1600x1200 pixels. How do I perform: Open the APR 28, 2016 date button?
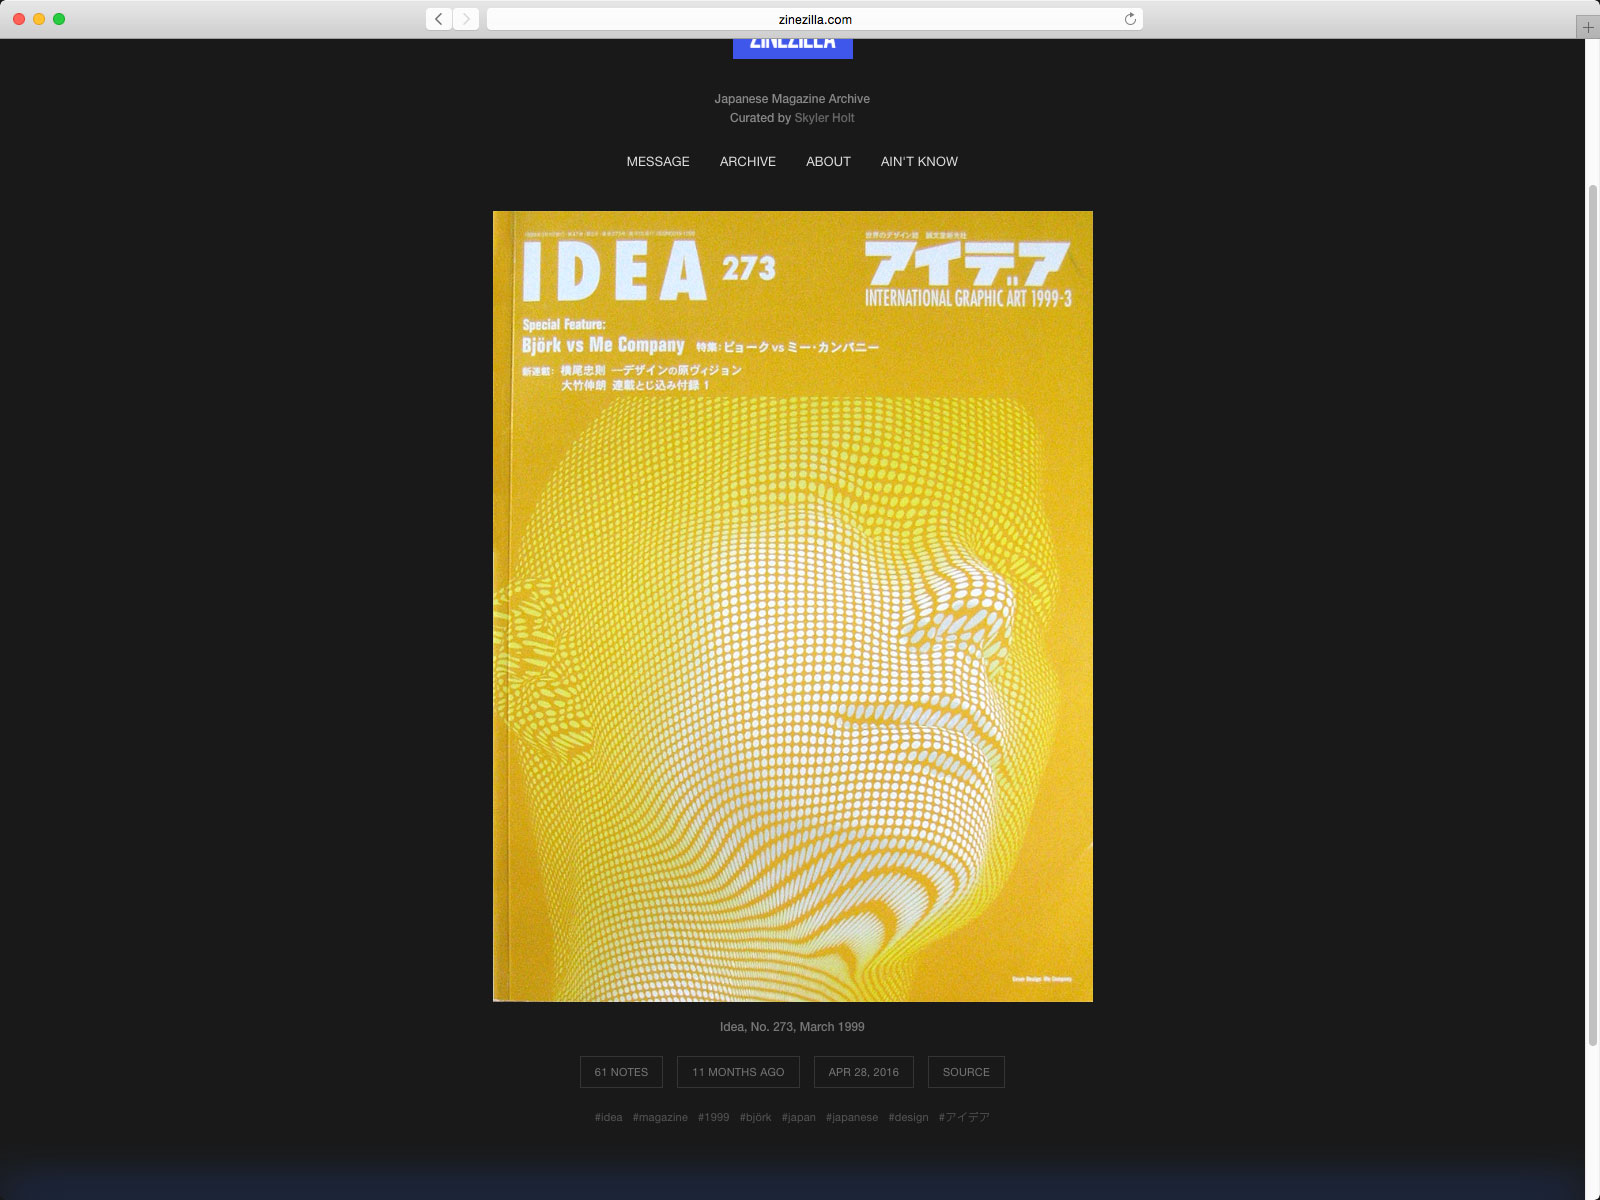coord(863,1072)
